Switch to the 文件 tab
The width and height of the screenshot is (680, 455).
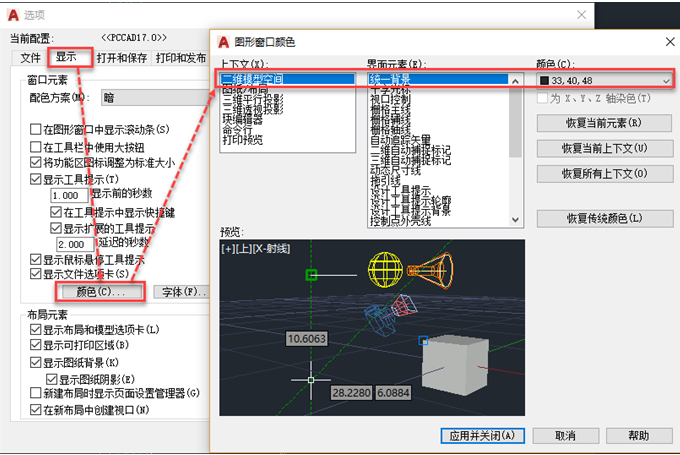point(30,58)
